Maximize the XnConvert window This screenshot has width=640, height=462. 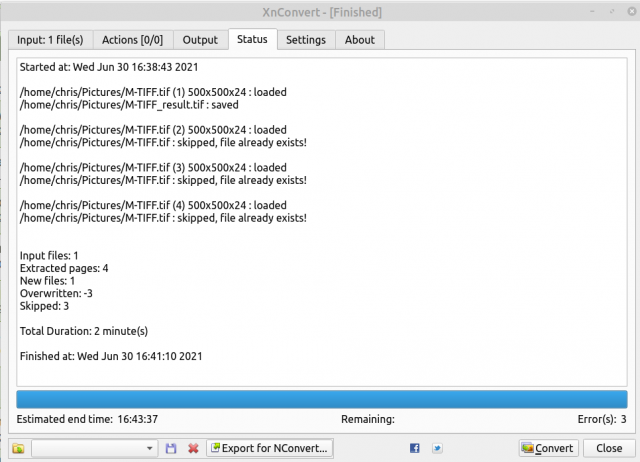click(612, 11)
